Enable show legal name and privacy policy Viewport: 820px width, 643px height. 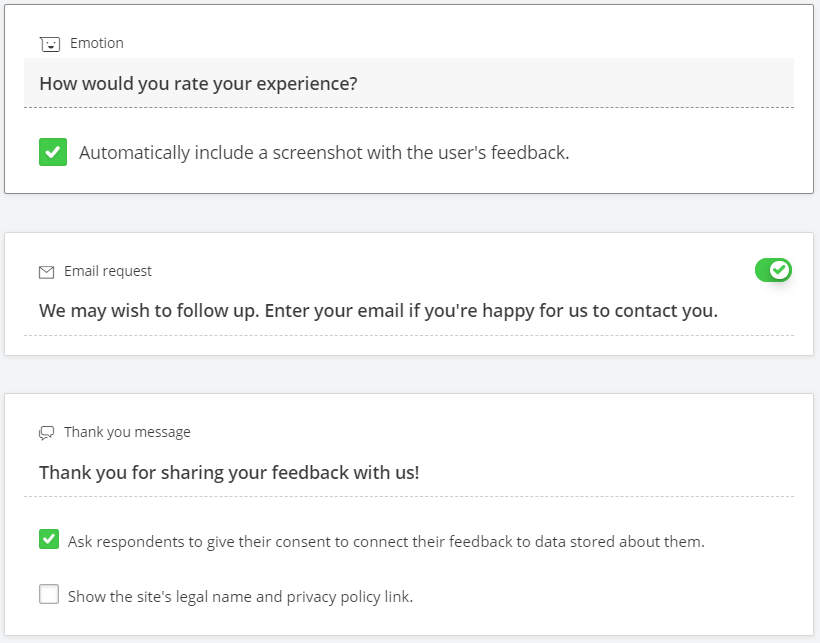click(x=49, y=594)
